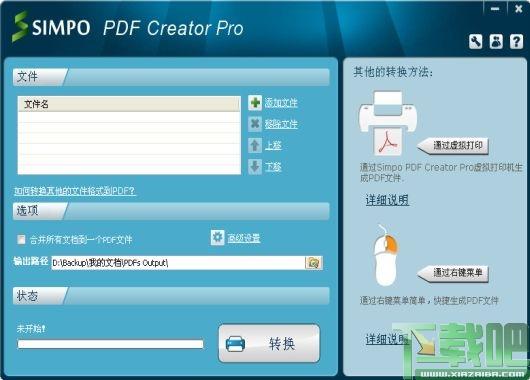The image size is (530, 380).
Task: Click the 添加文件 link
Action: (x=281, y=103)
